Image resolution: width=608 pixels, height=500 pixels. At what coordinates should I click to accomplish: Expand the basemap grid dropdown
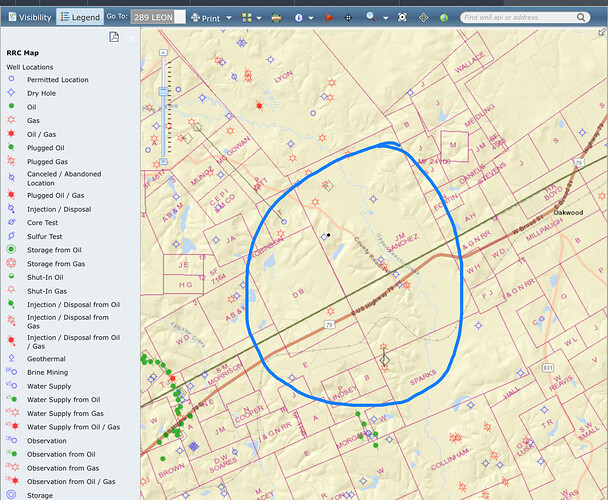click(250, 17)
